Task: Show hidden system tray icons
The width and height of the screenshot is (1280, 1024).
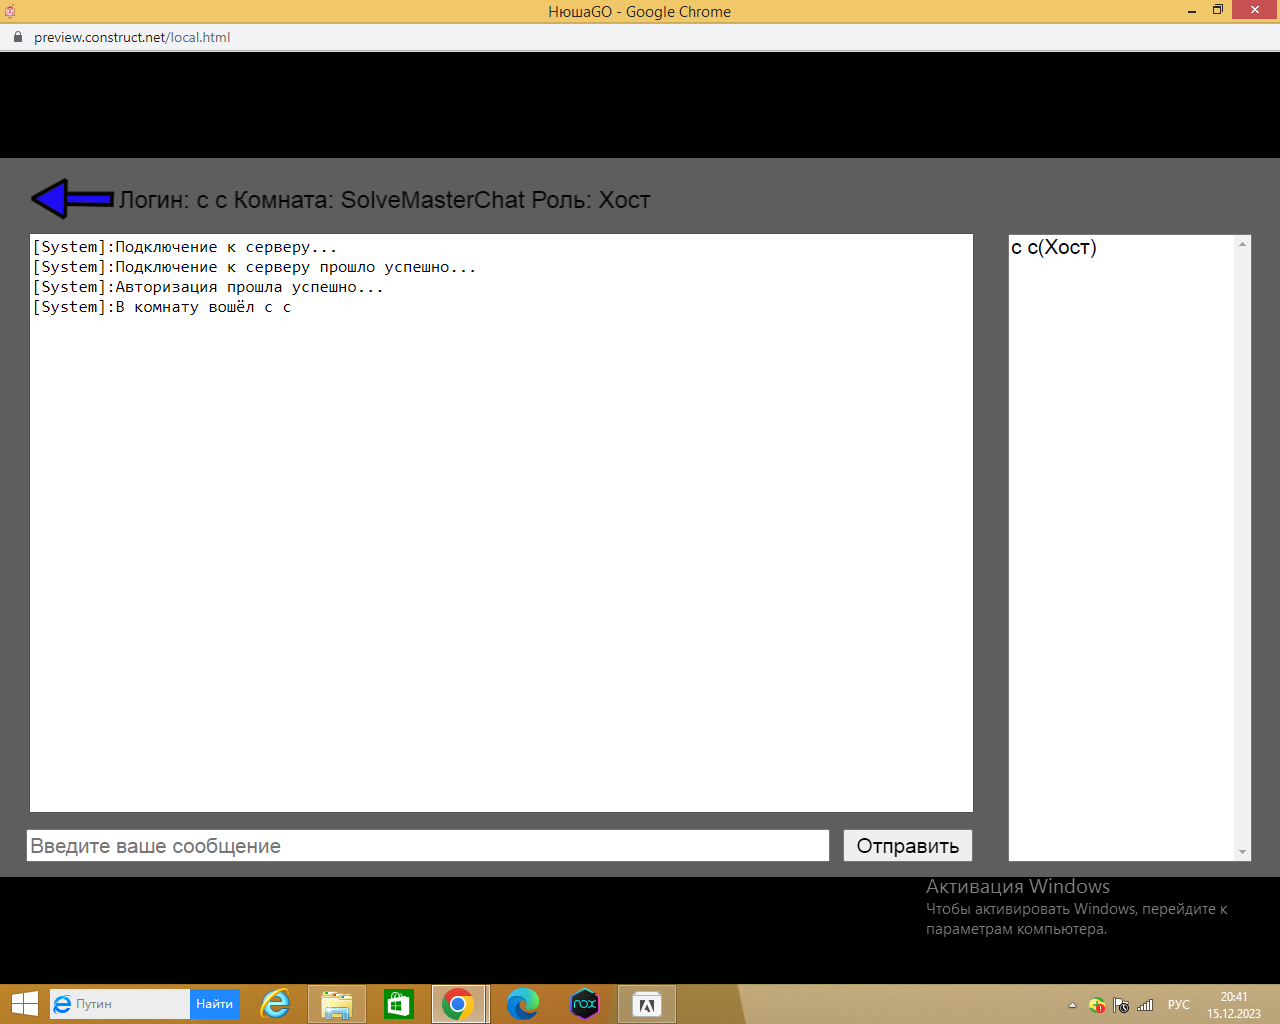Action: (1072, 1005)
